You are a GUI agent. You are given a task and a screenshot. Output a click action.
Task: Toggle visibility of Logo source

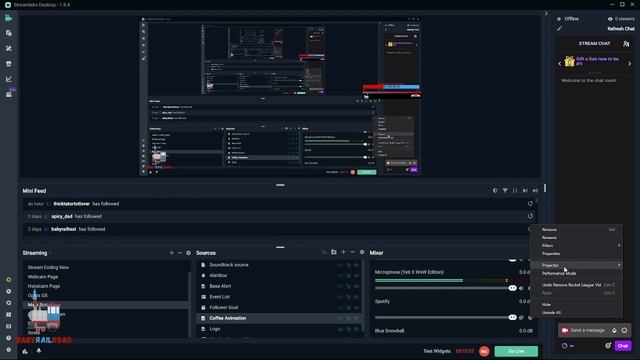point(356,329)
